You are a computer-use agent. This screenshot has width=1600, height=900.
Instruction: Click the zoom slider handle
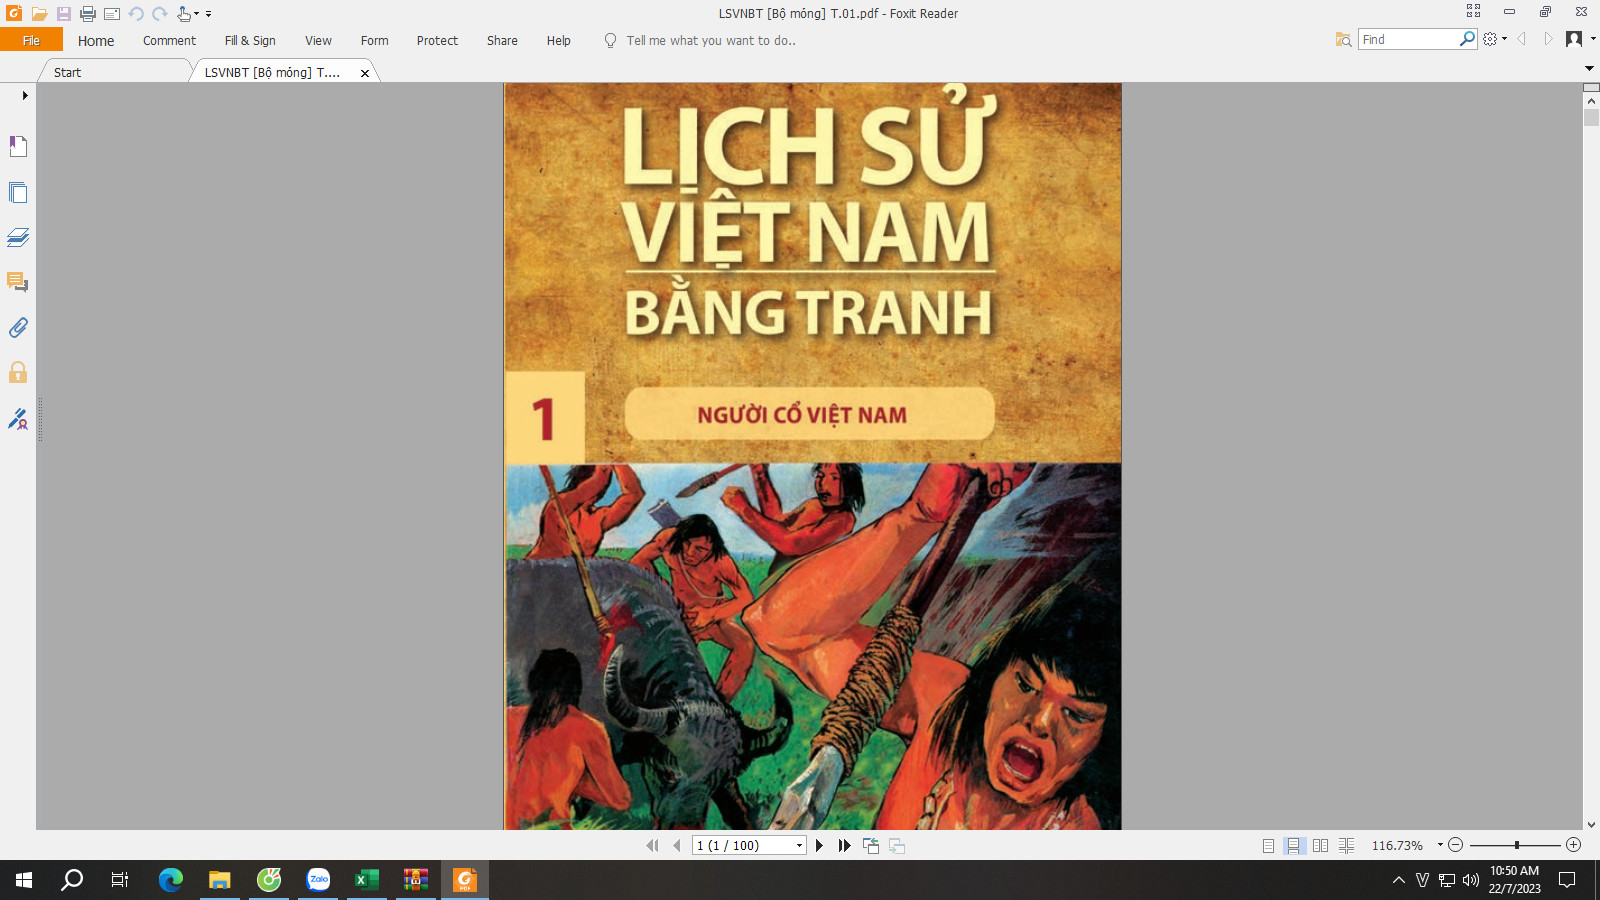(x=1516, y=845)
